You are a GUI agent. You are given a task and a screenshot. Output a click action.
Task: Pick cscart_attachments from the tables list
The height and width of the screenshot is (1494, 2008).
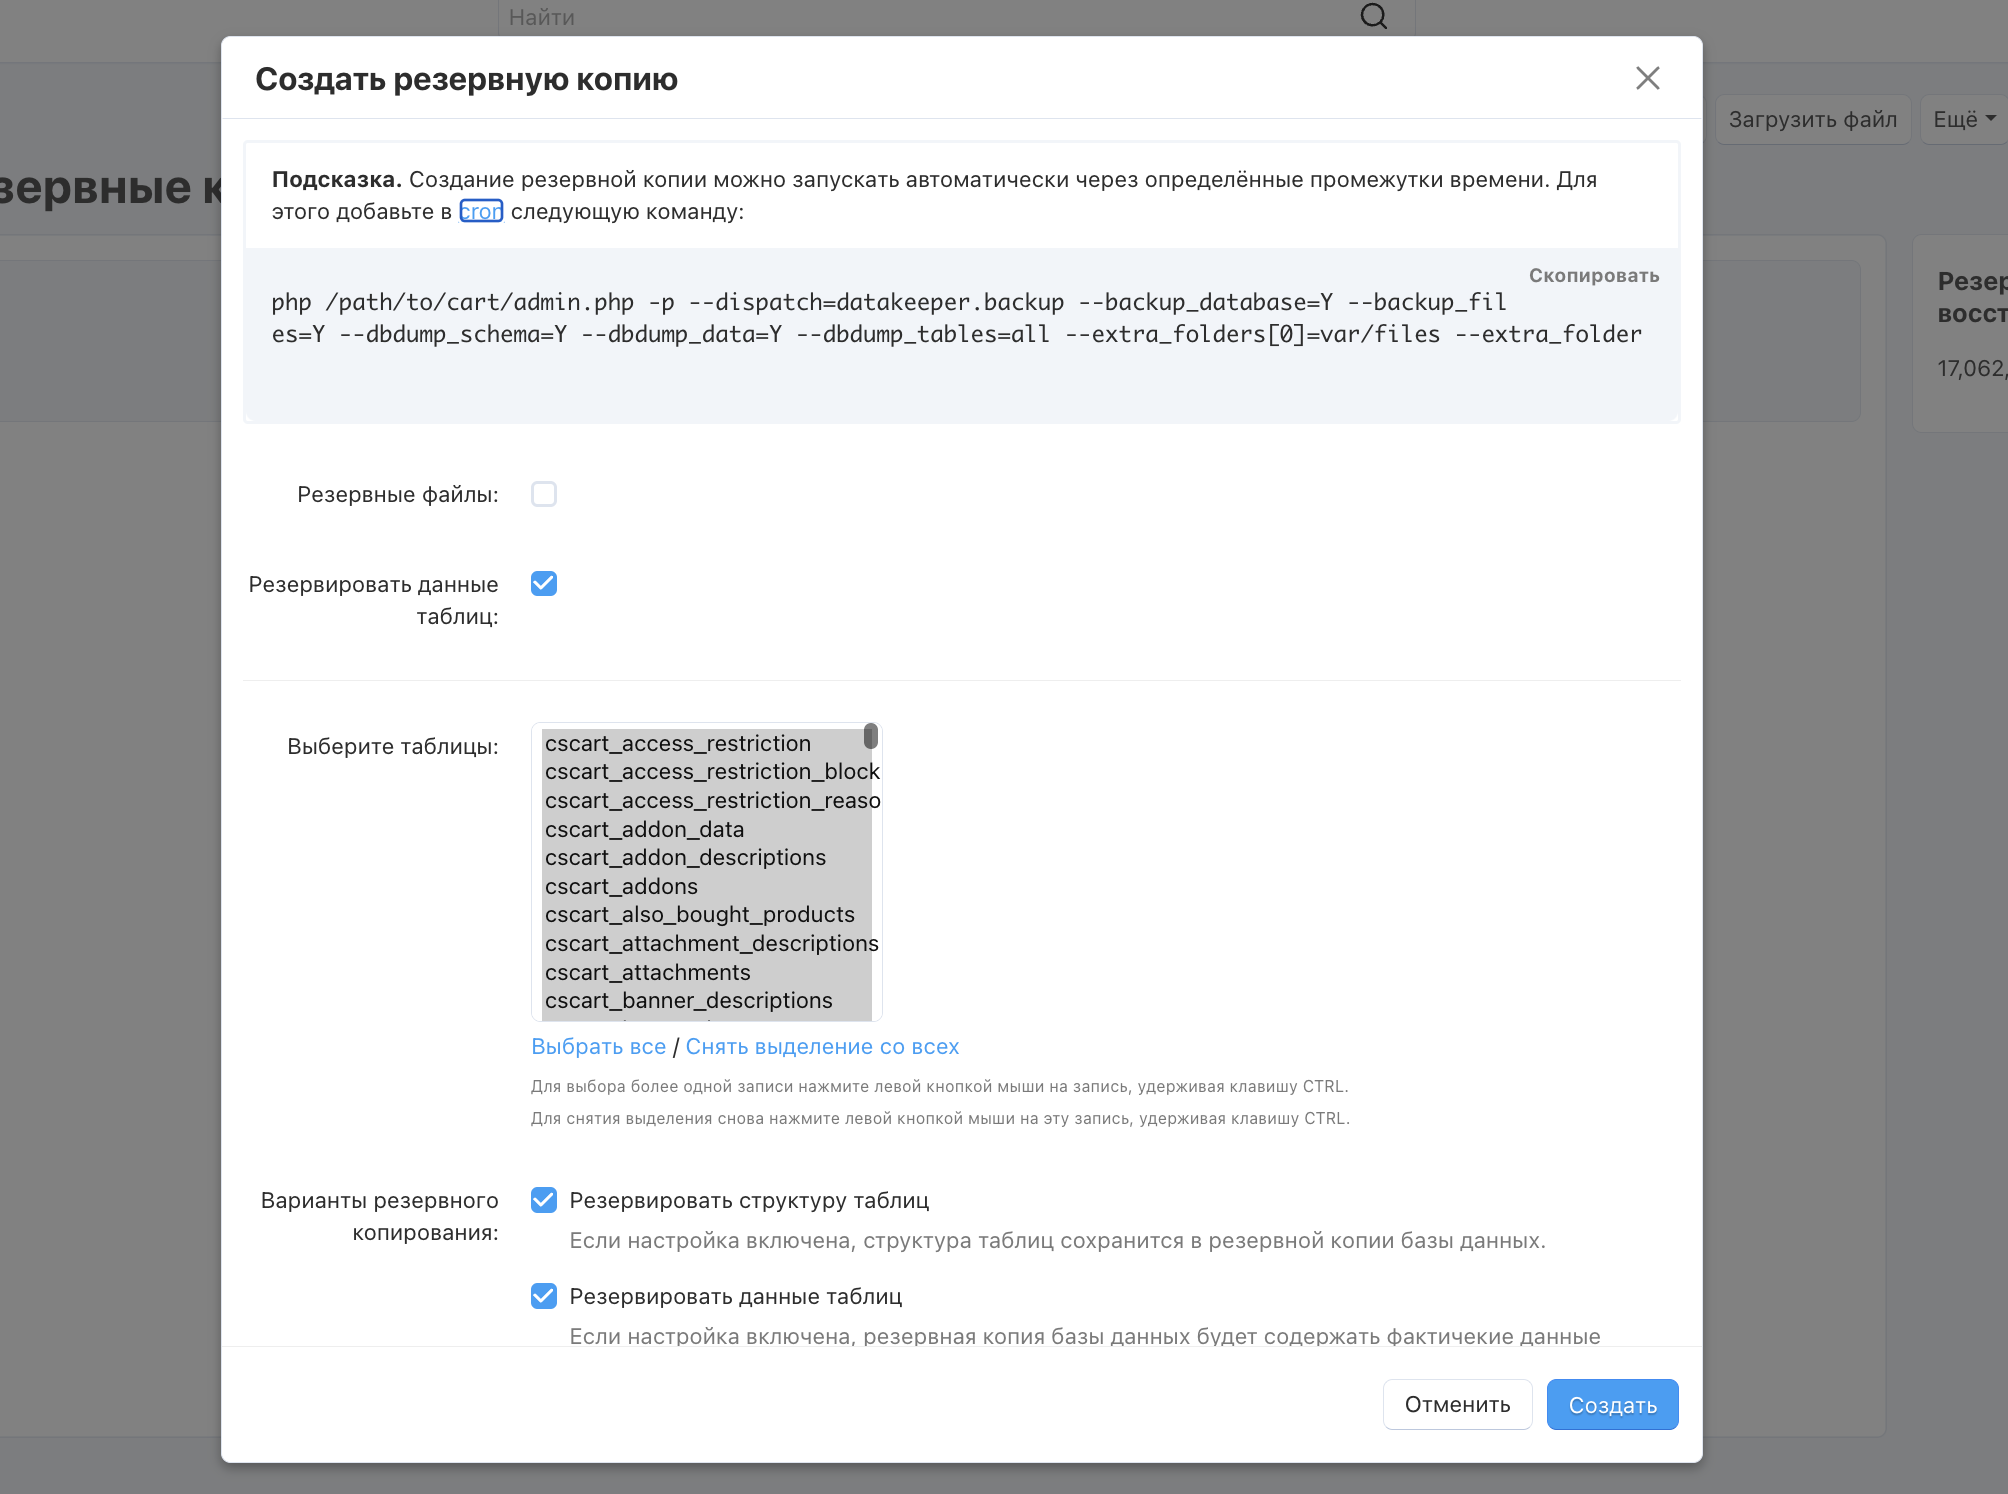pos(647,973)
